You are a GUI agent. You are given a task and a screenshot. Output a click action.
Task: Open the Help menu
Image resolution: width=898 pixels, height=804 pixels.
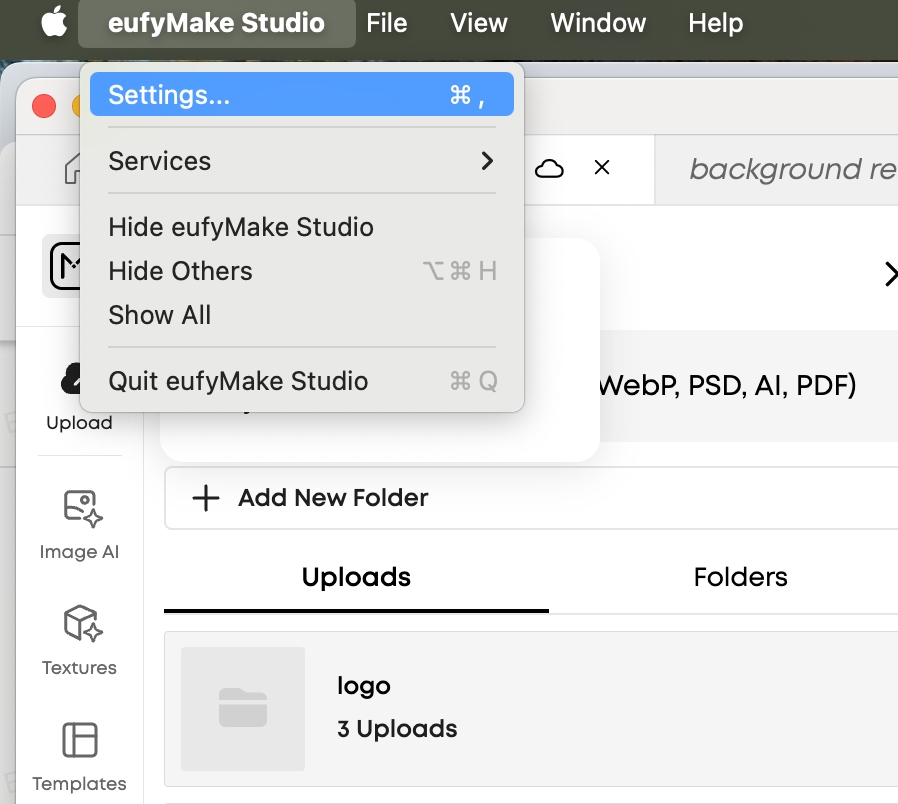point(715,23)
